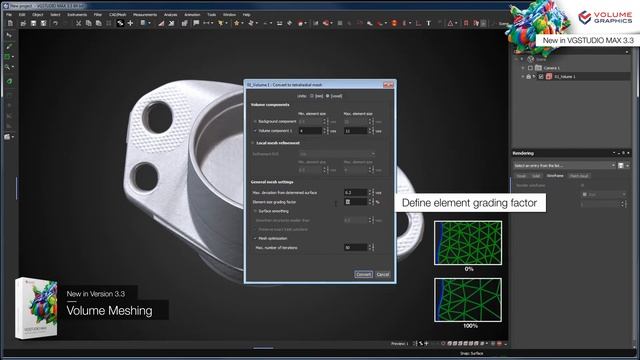Open the Measurements menu
This screenshot has width=640, height=360.
pos(145,15)
